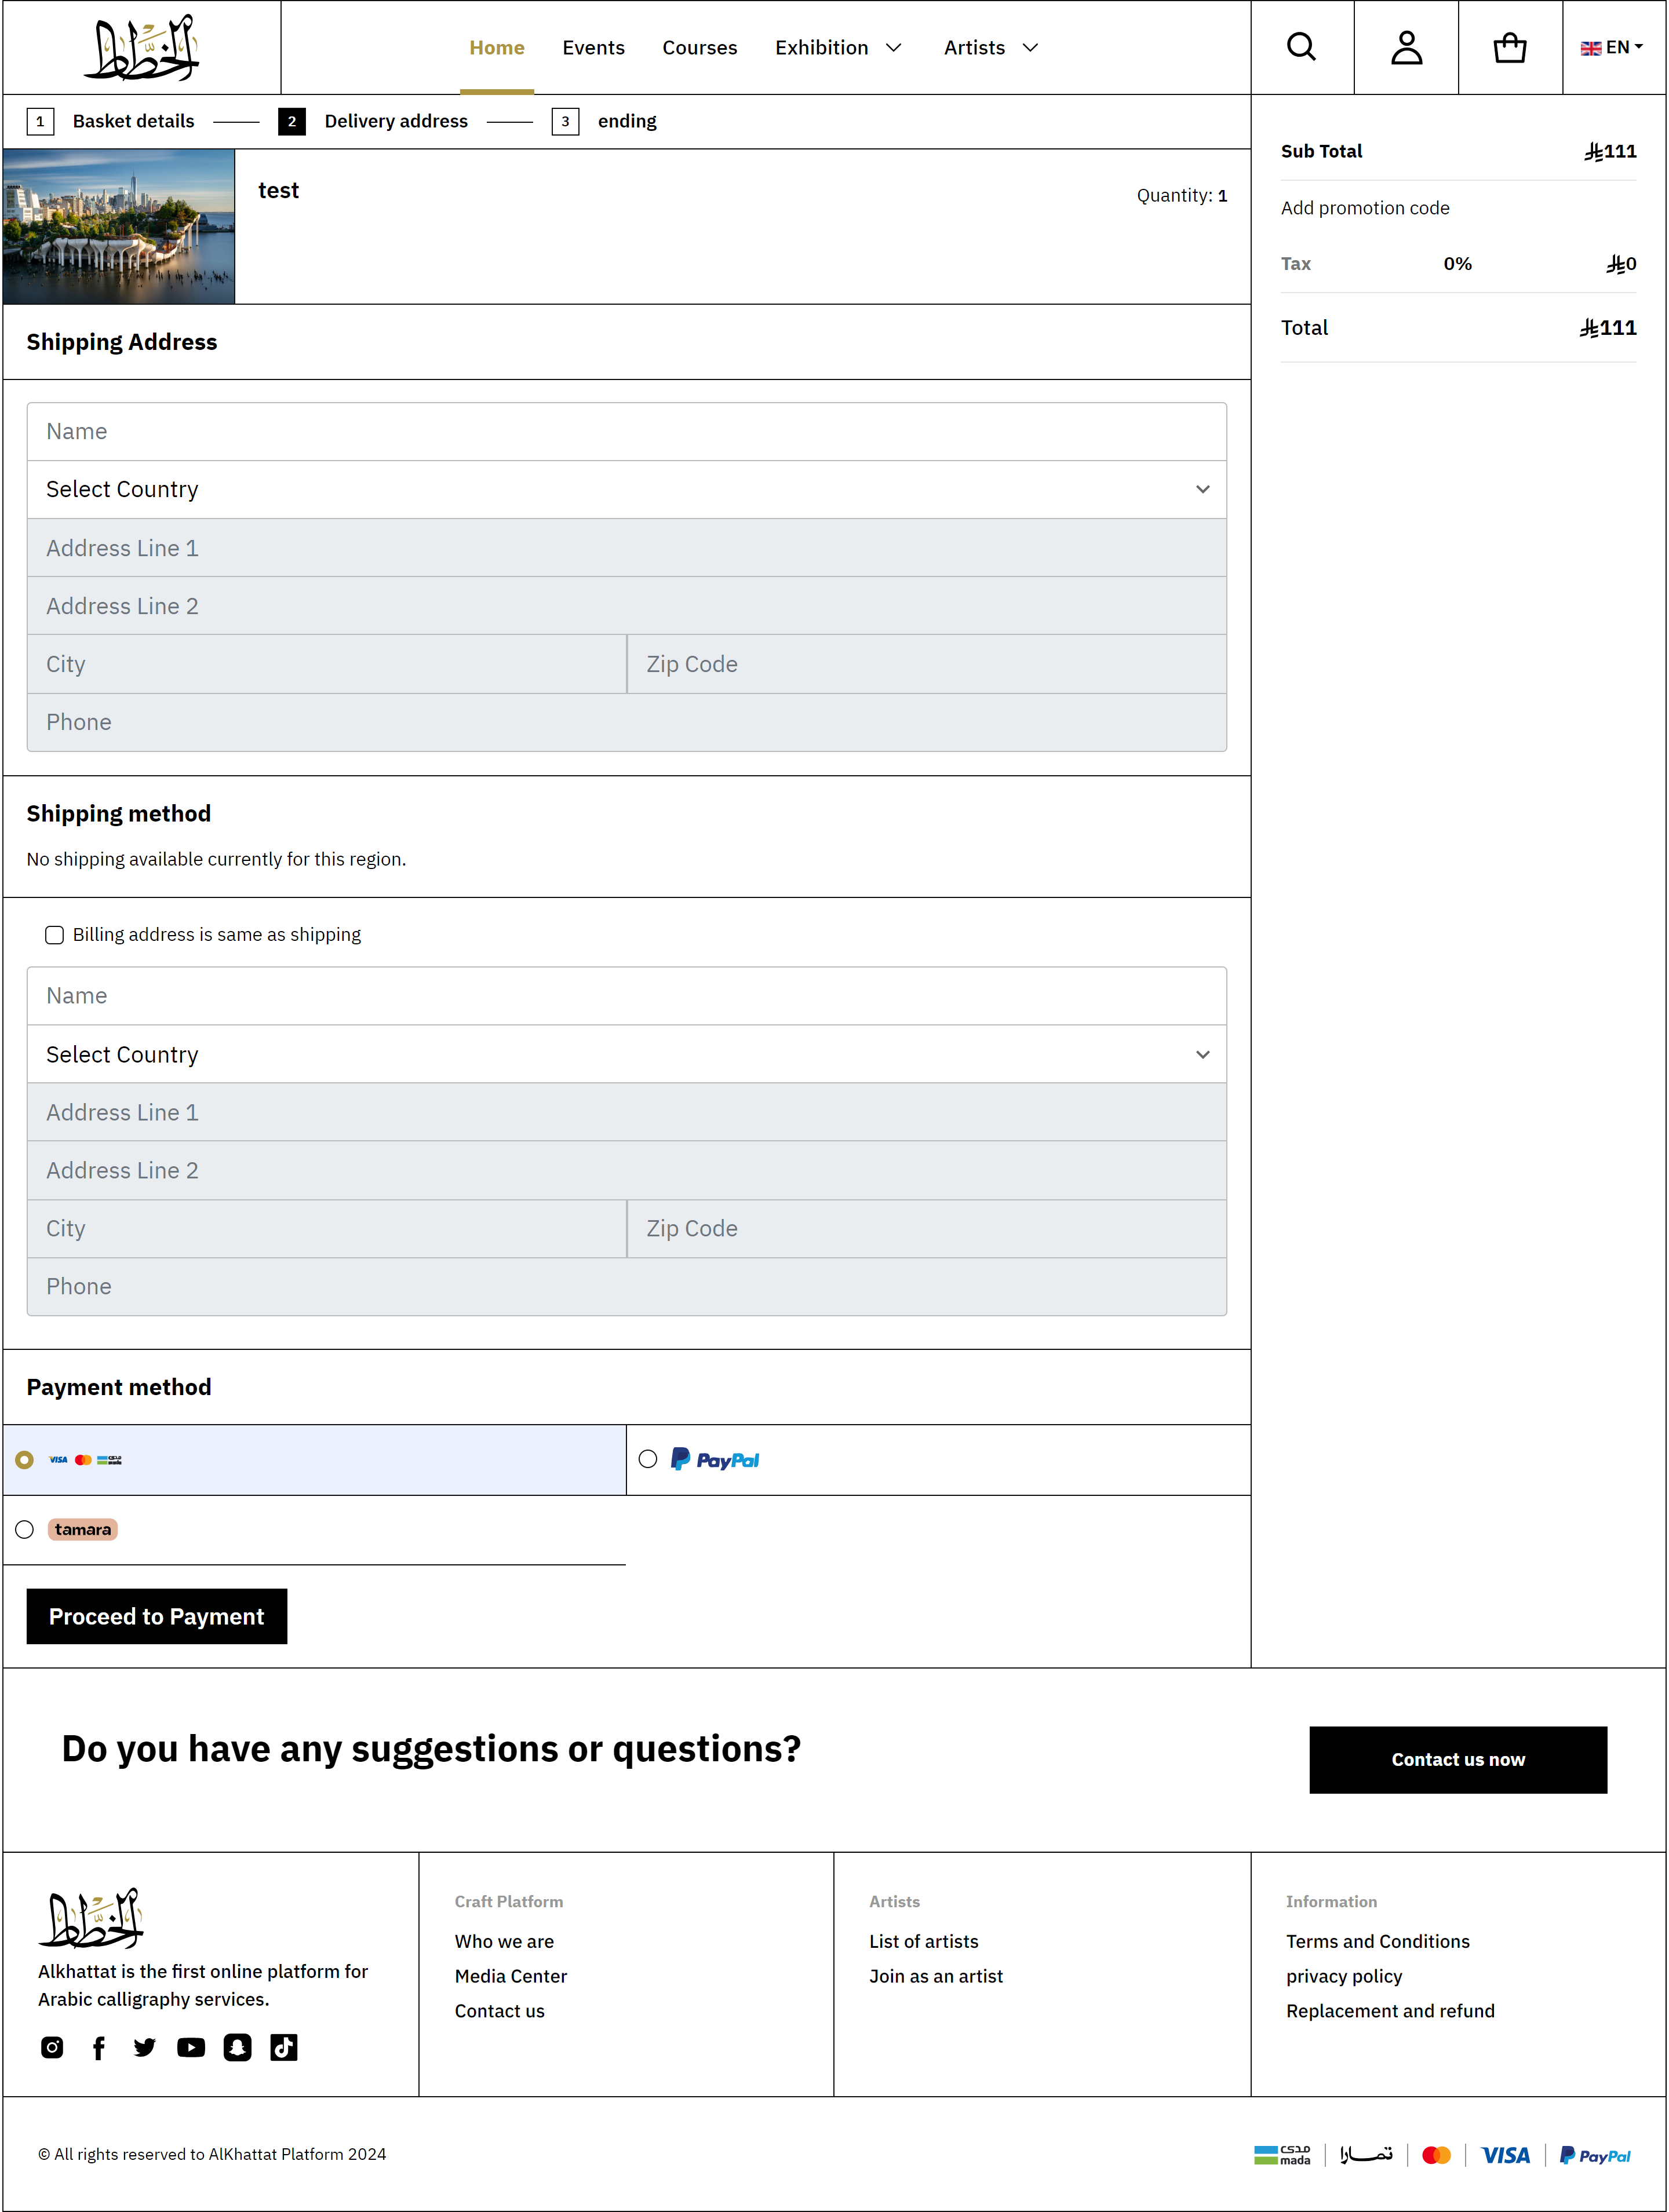Open the search icon in header

1301,47
